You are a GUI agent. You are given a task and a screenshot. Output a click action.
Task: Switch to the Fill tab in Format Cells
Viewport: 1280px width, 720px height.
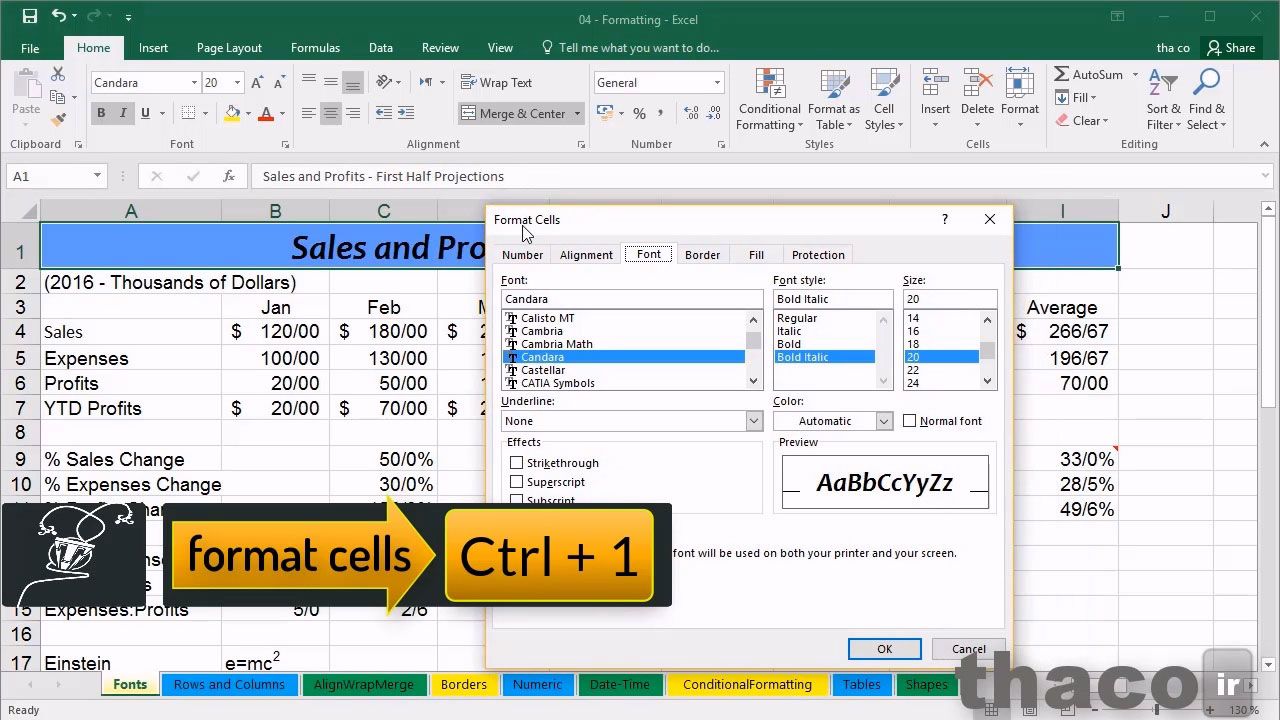pyautogui.click(x=756, y=255)
